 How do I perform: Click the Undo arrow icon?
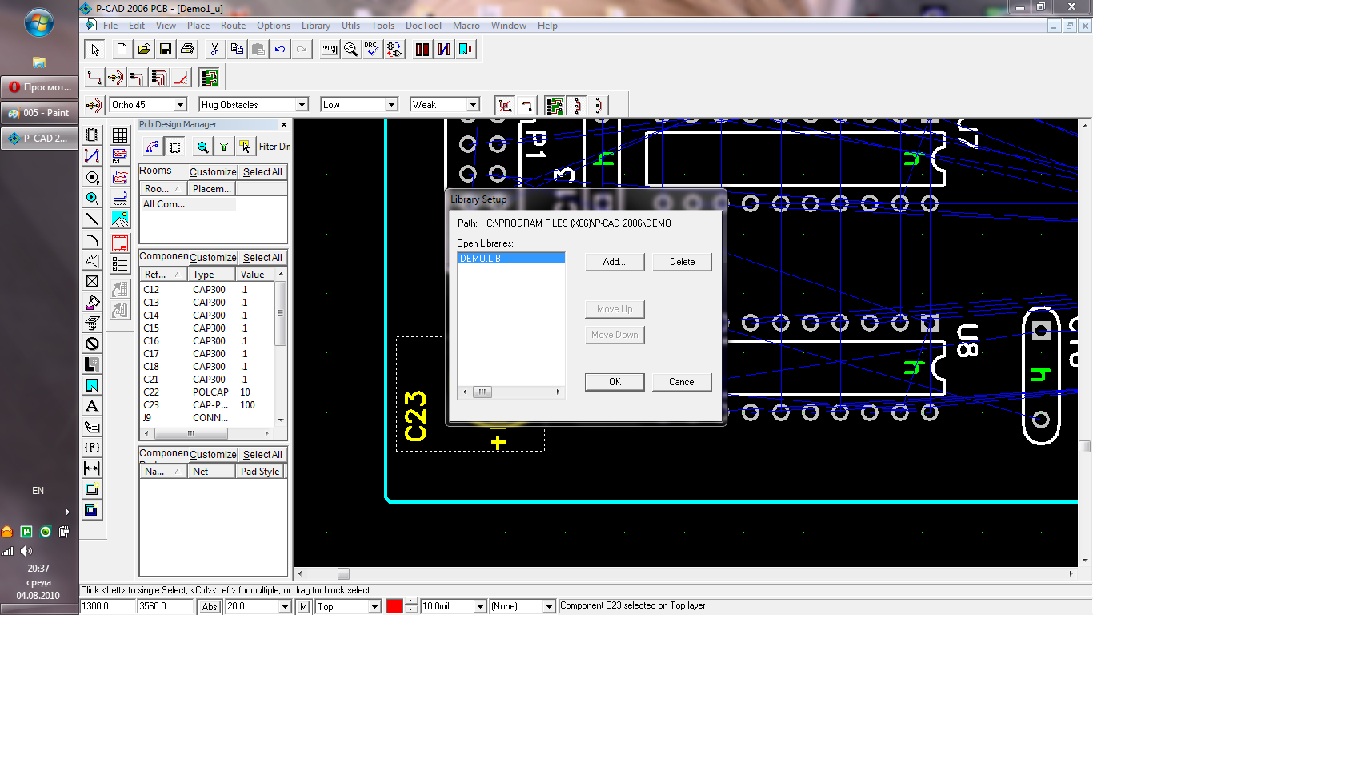(x=280, y=49)
